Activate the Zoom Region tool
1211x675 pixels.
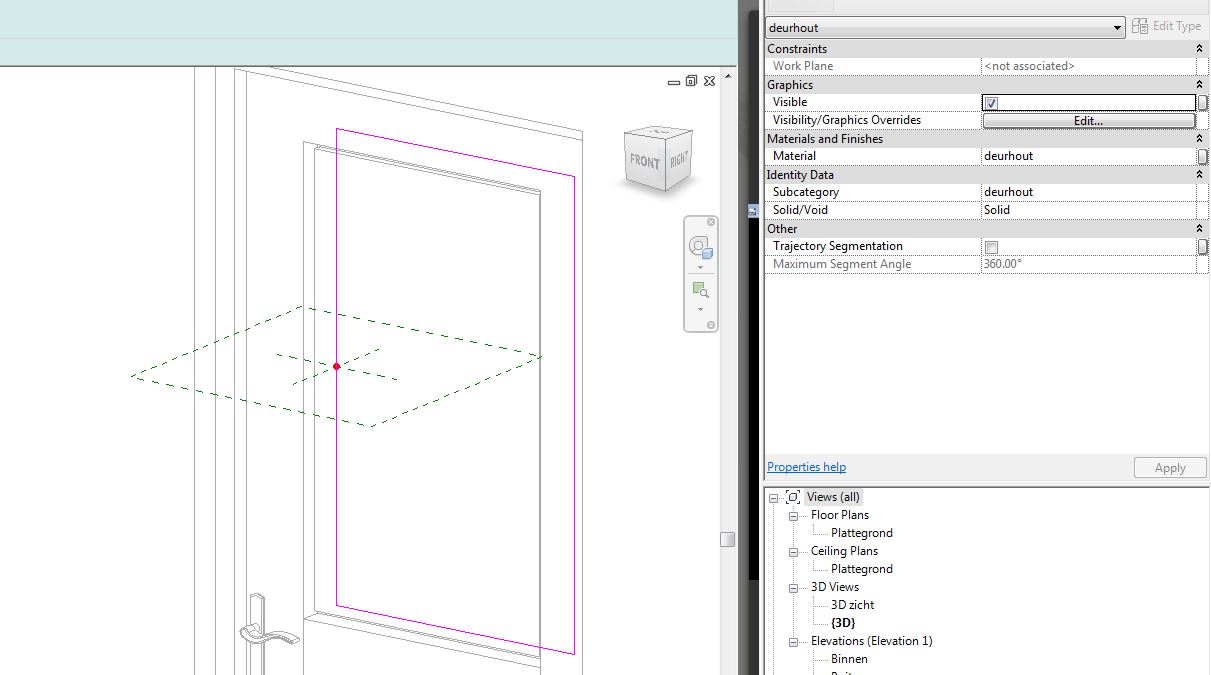point(699,291)
